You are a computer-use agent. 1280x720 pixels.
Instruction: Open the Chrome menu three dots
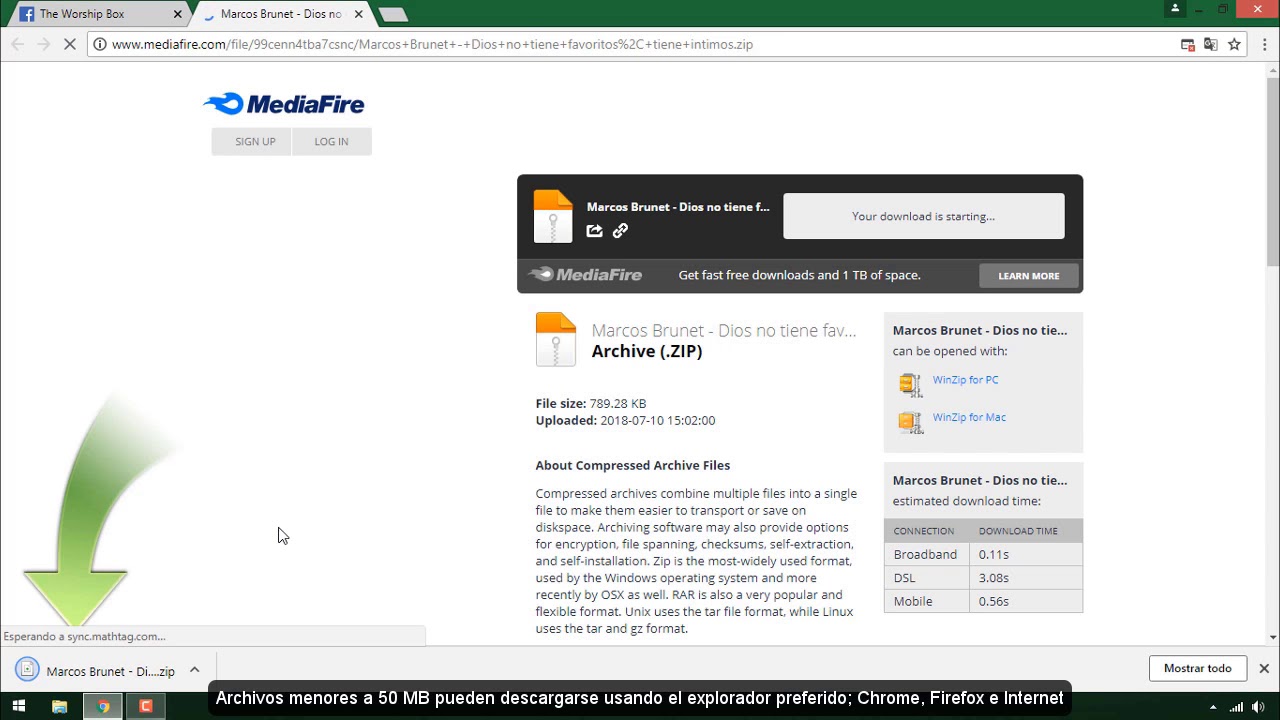[1265, 44]
